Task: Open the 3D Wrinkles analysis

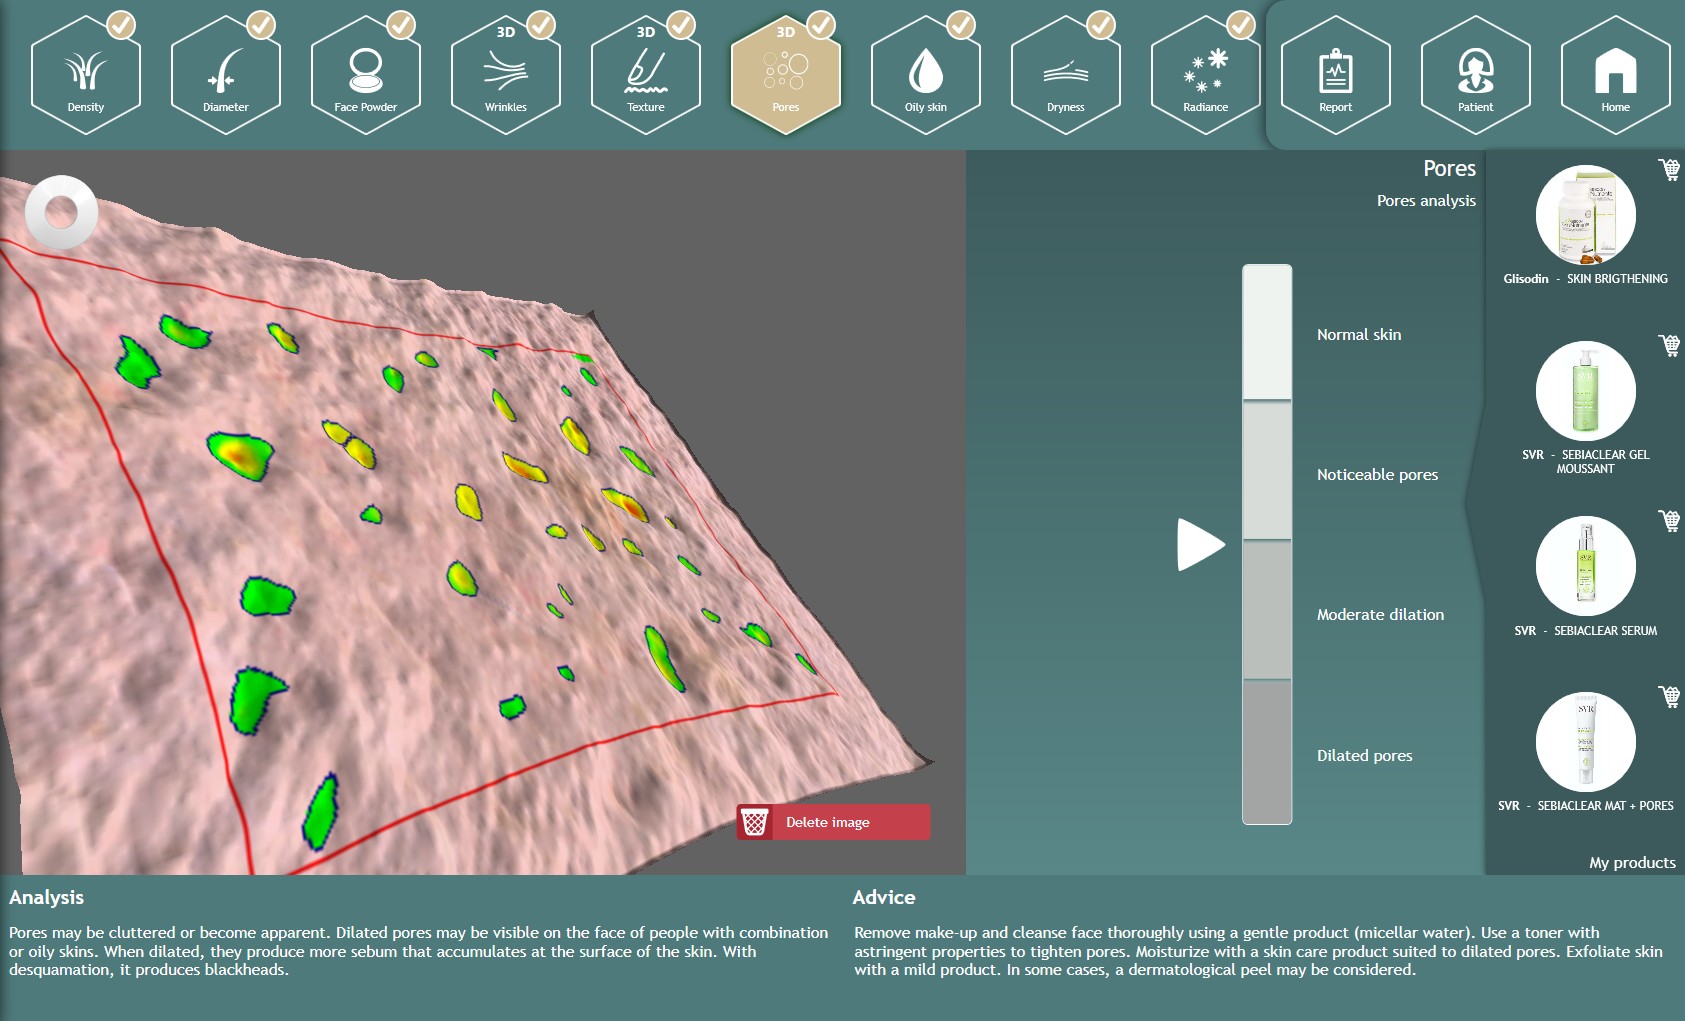Action: (506, 77)
